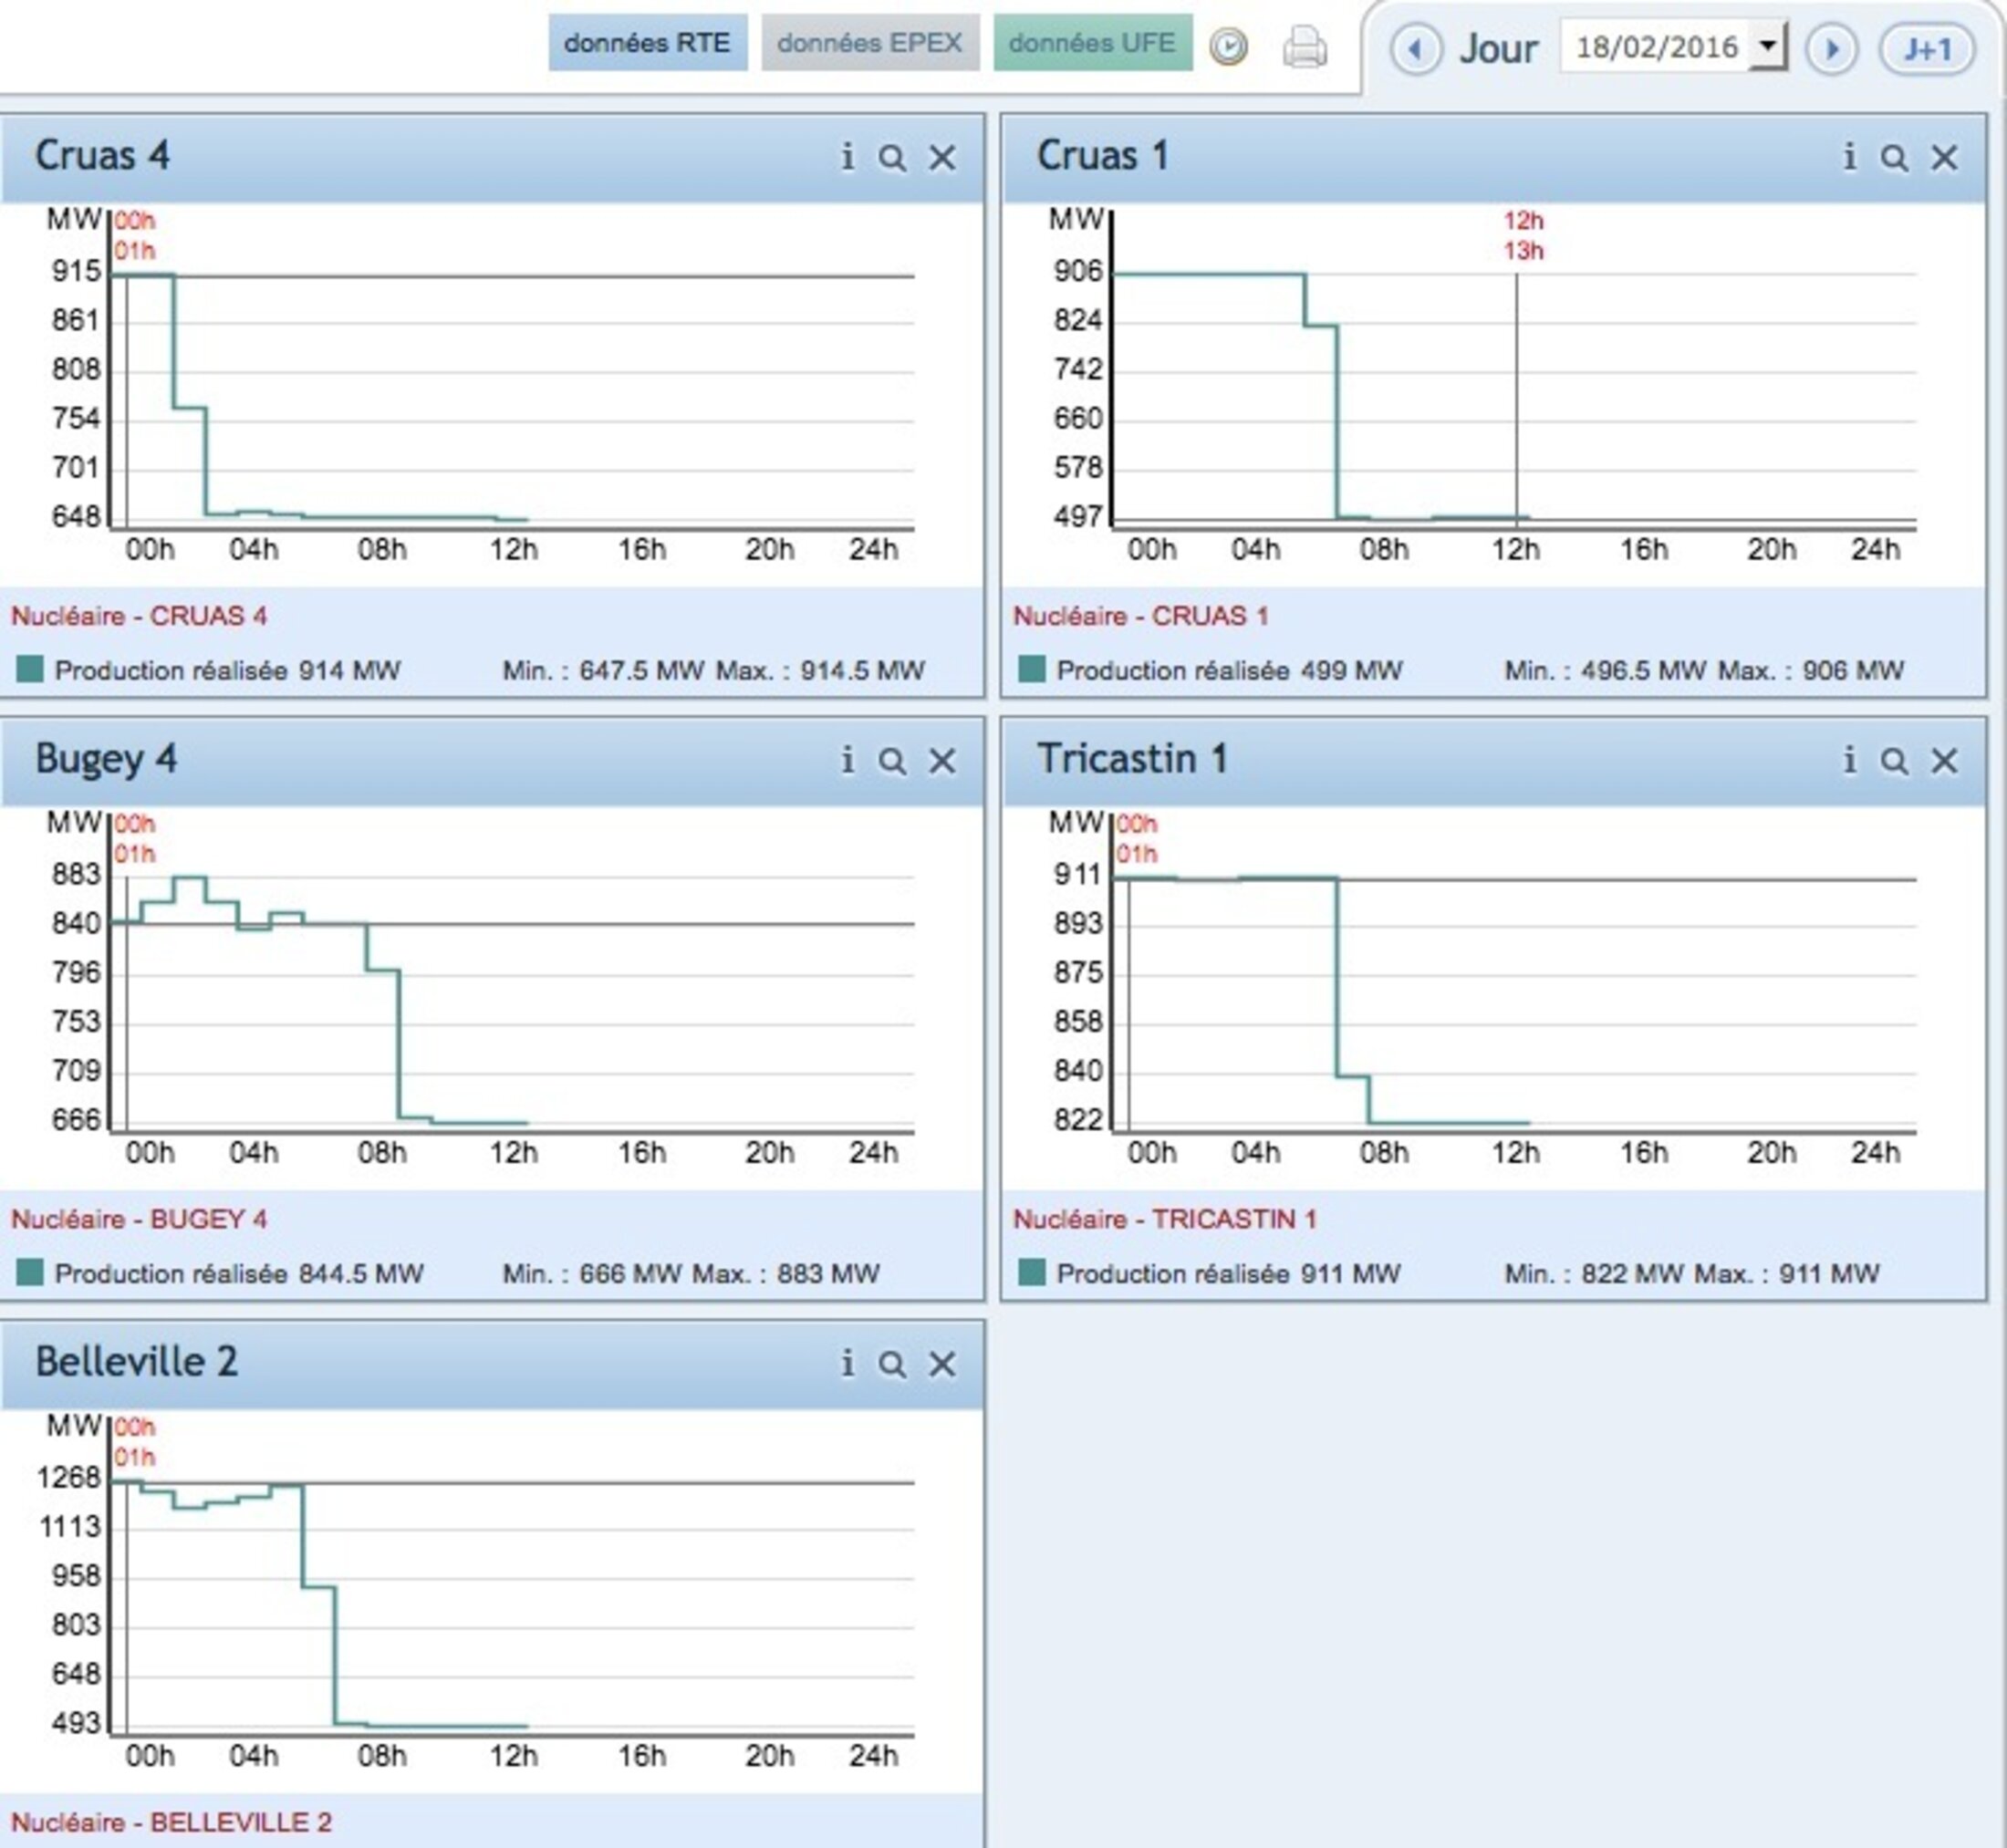Zoom magnifier on Cruas 1 panel
The image size is (2007, 1848).
click(1894, 158)
